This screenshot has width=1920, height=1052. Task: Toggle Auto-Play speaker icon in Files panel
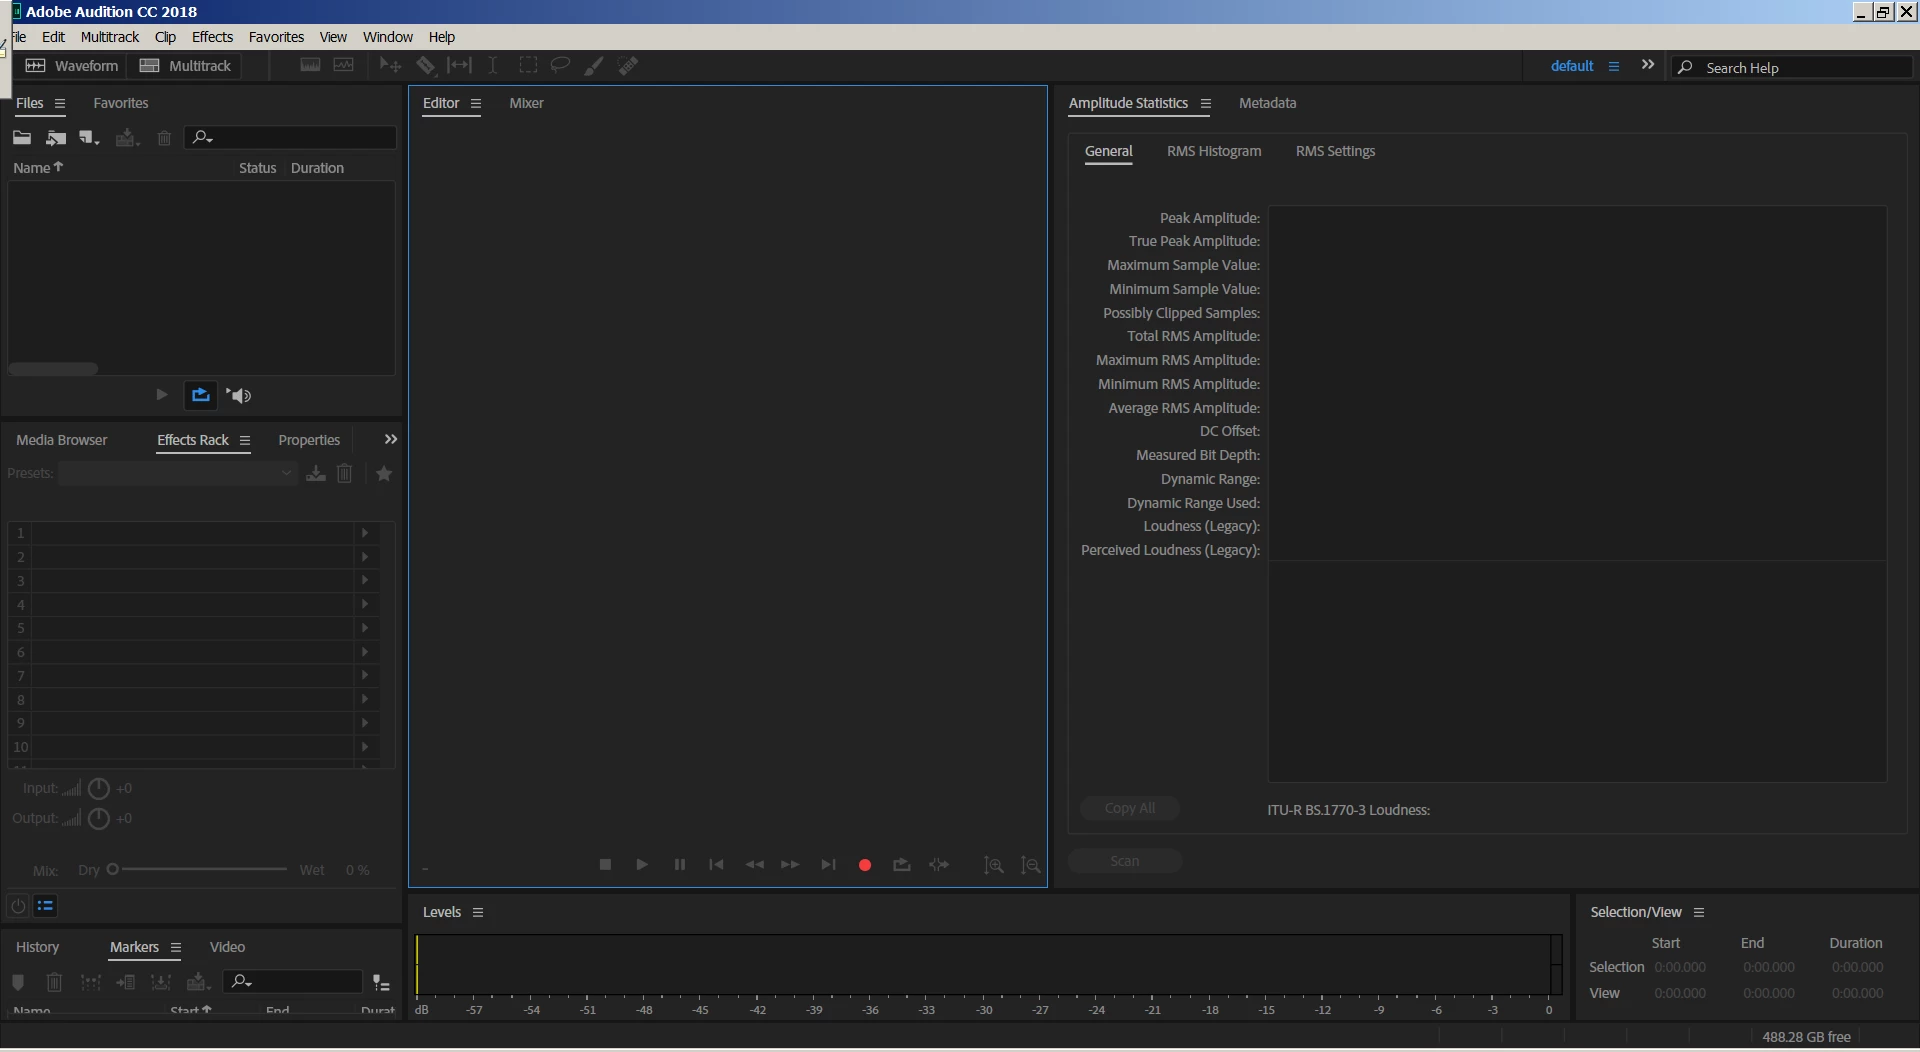tap(239, 395)
